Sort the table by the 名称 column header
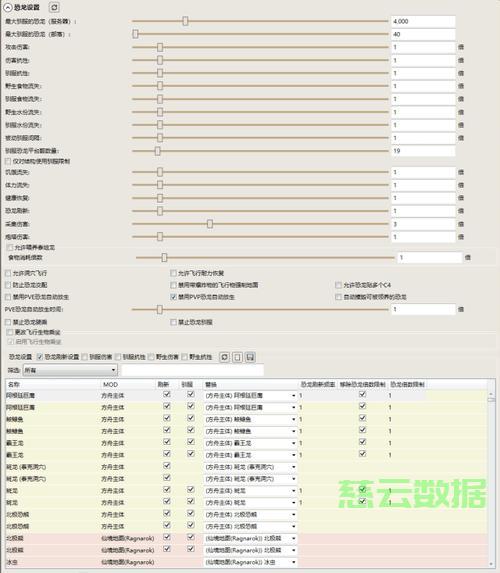The image size is (500, 573). click(53, 384)
